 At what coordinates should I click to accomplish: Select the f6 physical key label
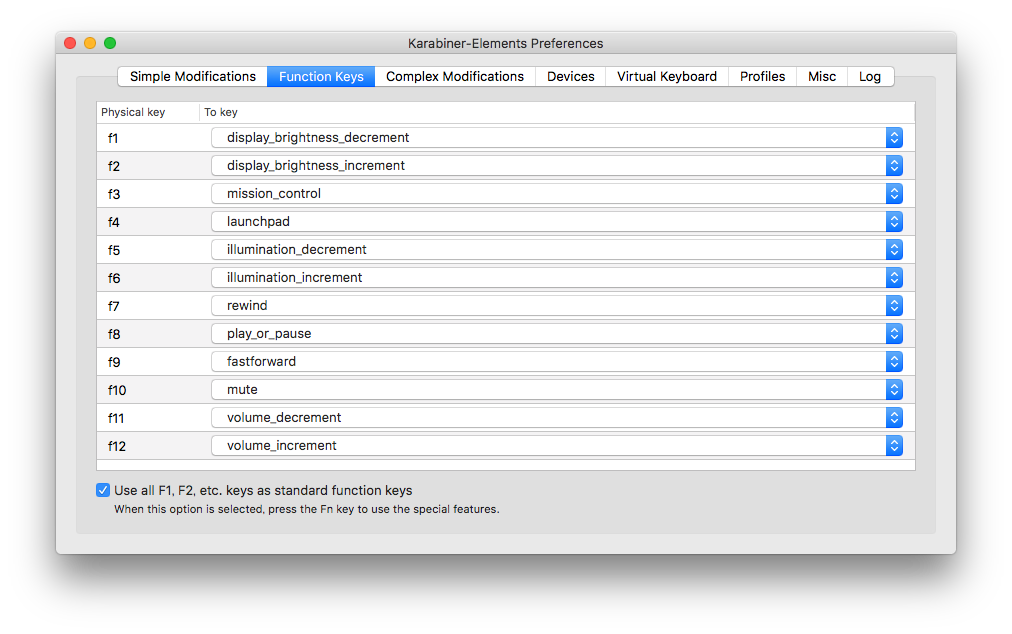[x=114, y=278]
